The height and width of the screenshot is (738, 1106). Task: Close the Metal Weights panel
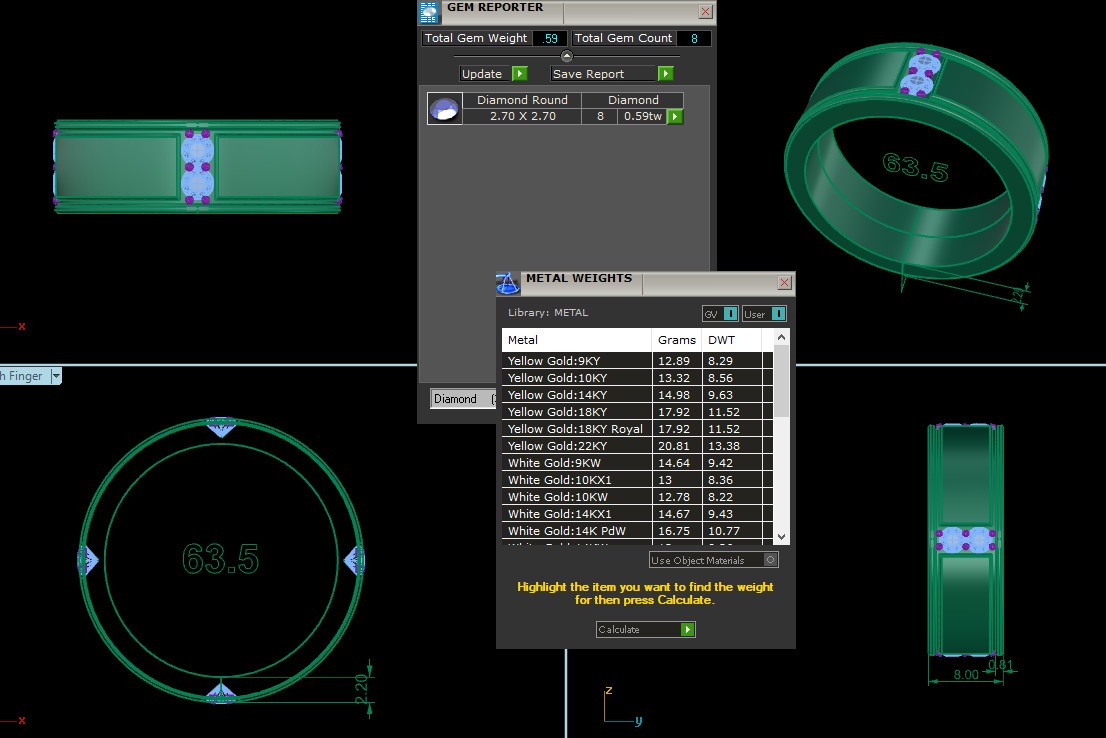point(785,283)
